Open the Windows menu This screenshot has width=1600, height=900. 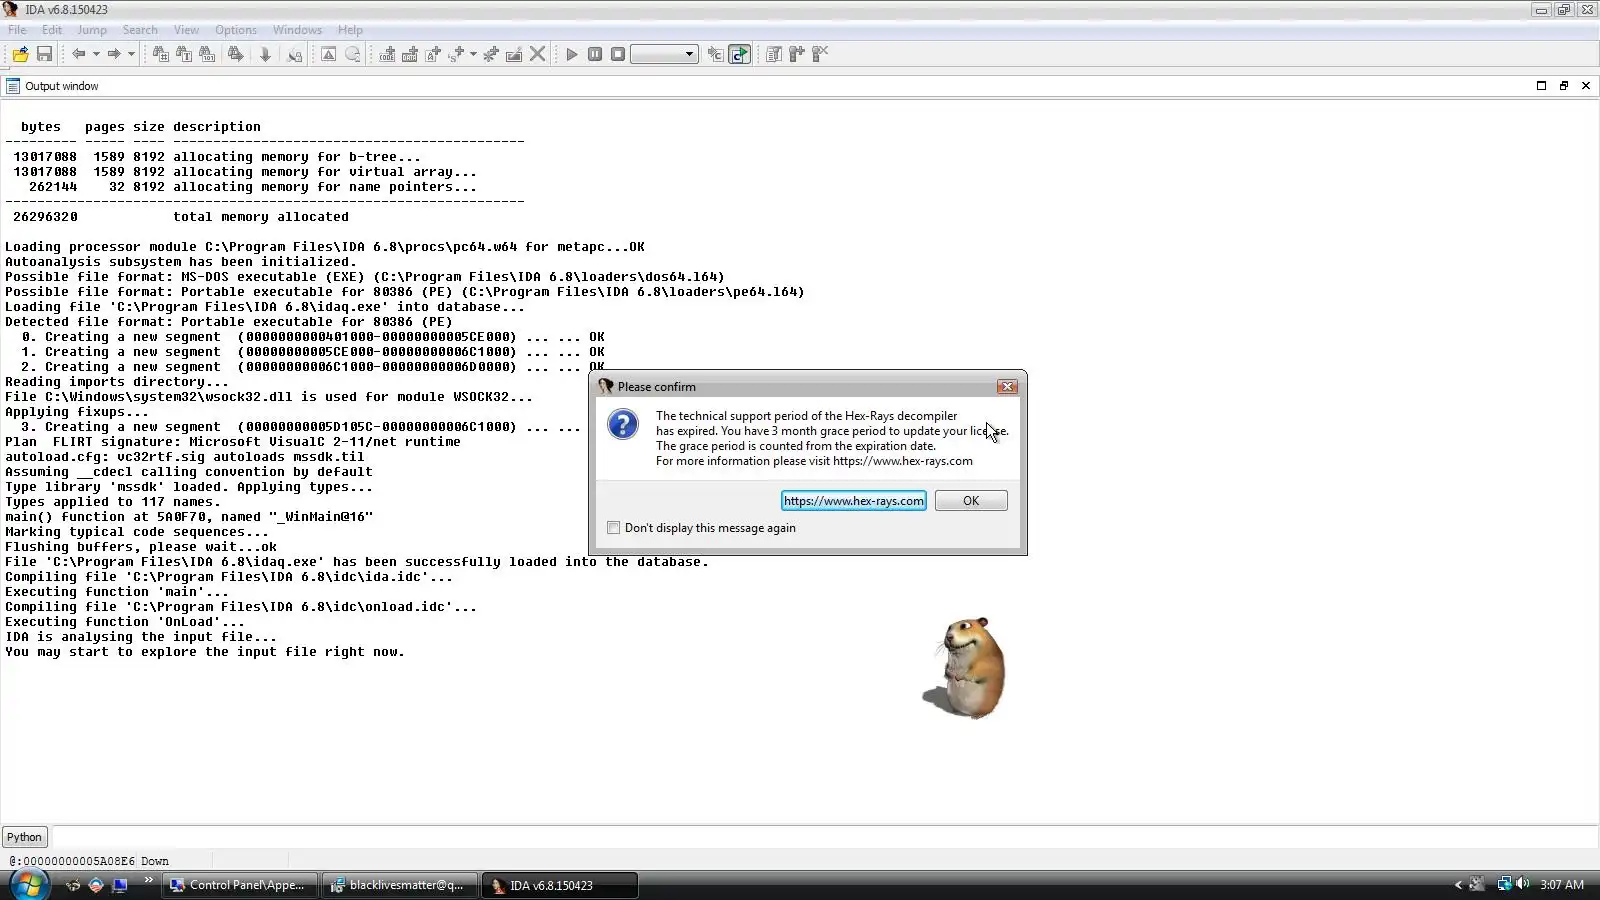click(x=297, y=30)
